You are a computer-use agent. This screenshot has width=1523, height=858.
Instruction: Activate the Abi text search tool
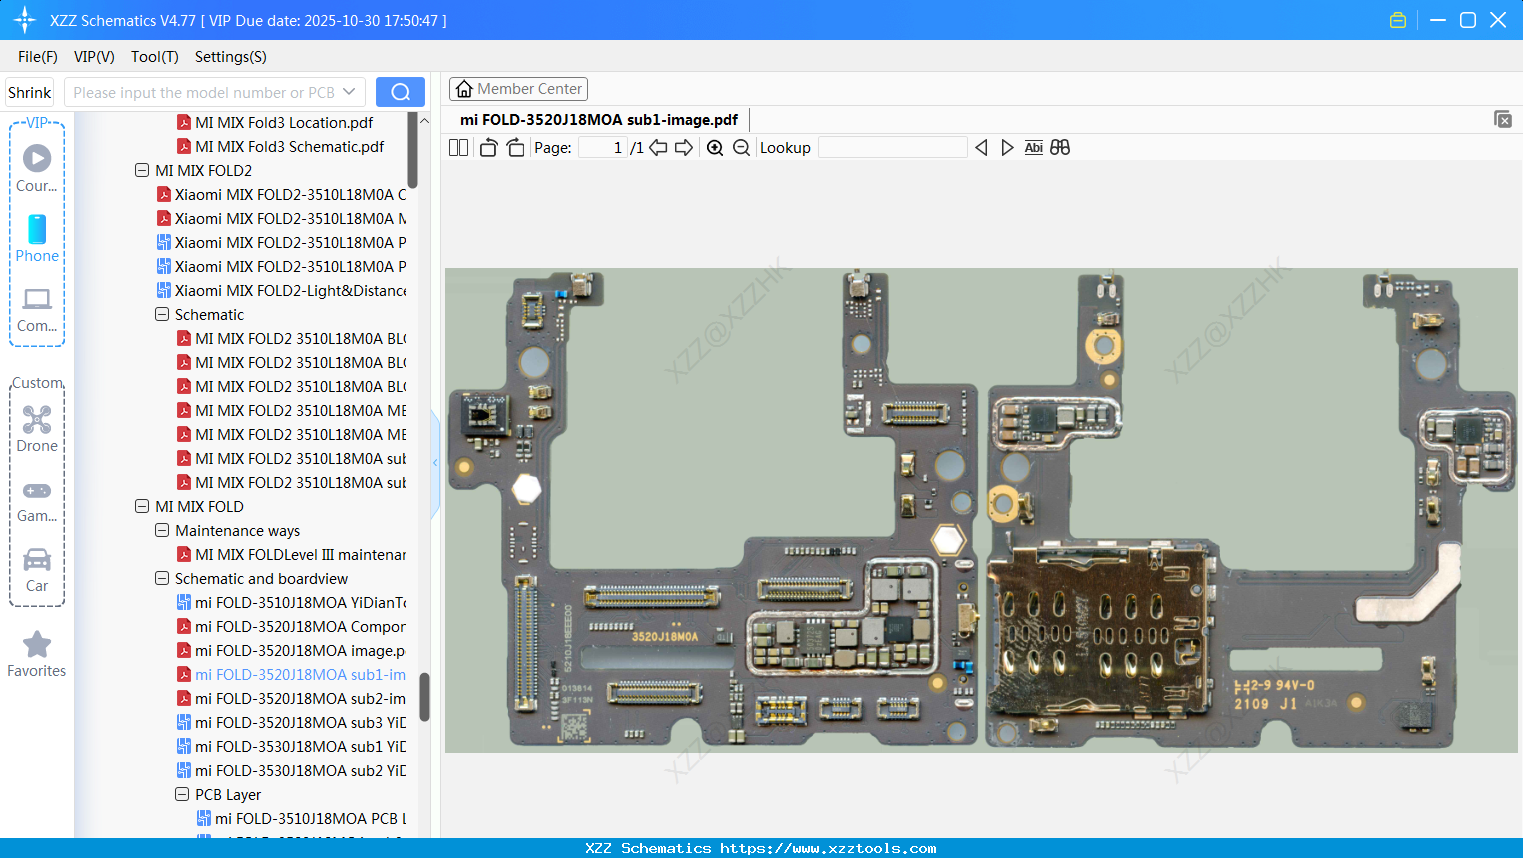(x=1033, y=147)
